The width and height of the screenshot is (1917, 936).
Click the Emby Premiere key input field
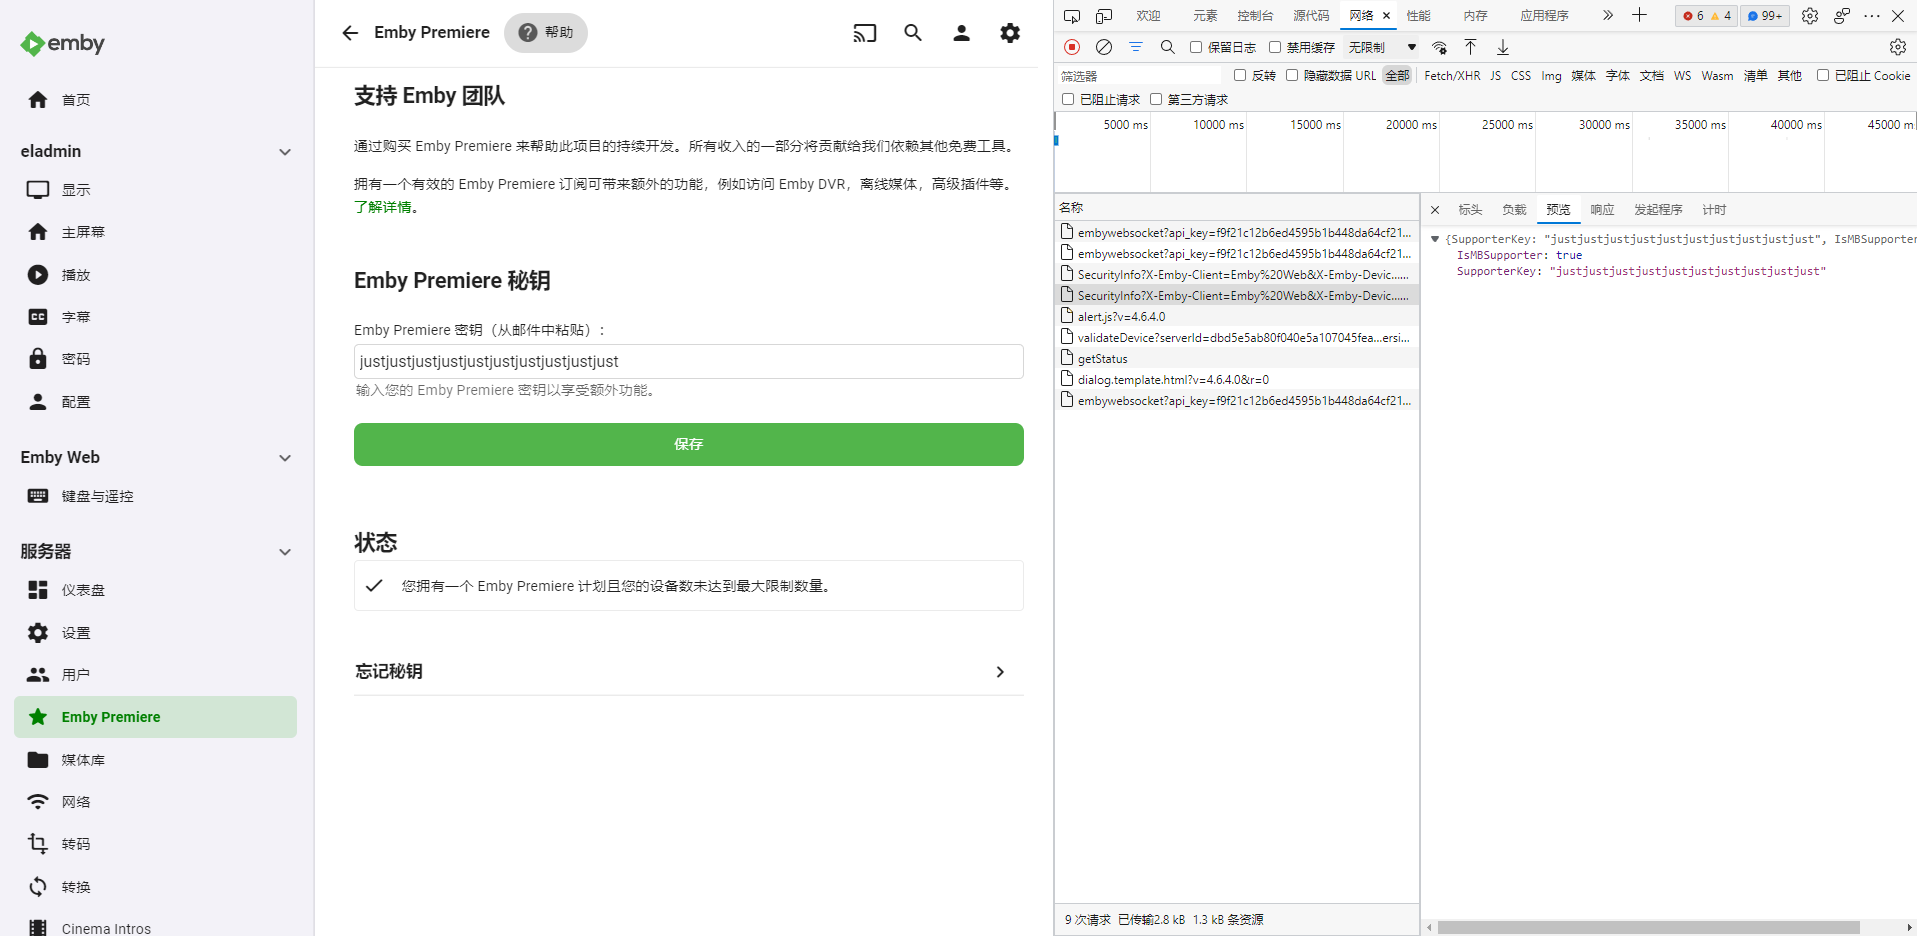point(689,362)
